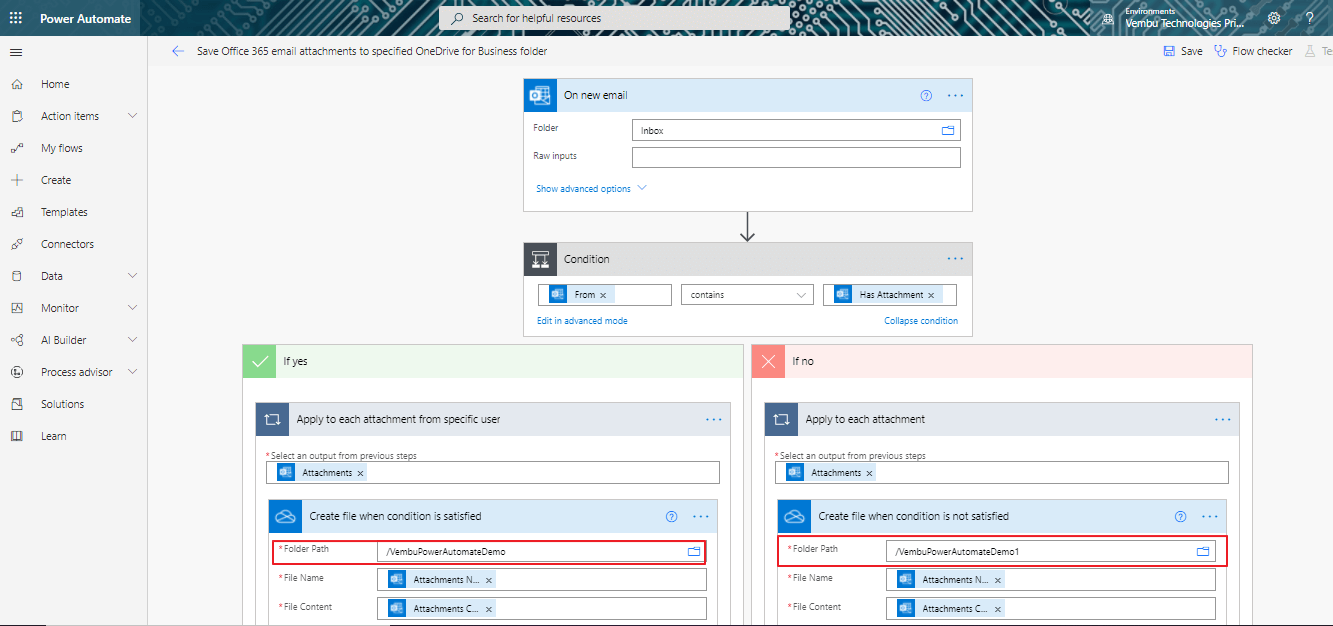Click the Outlook icon on On new email

click(540, 95)
